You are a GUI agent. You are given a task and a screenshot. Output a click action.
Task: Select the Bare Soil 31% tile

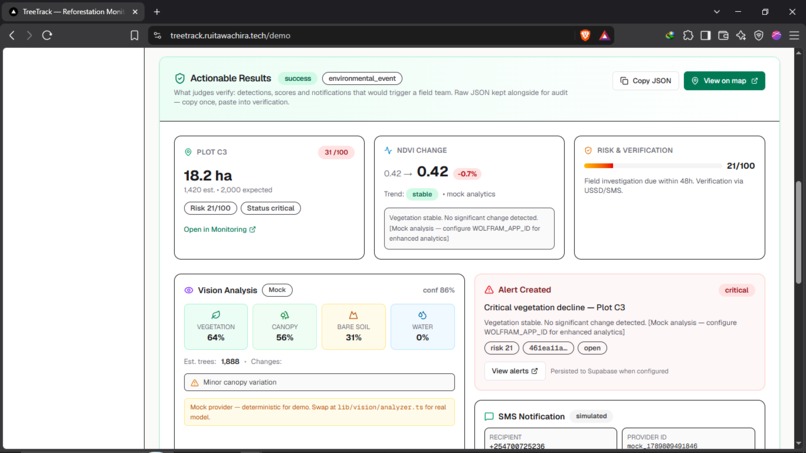click(354, 327)
